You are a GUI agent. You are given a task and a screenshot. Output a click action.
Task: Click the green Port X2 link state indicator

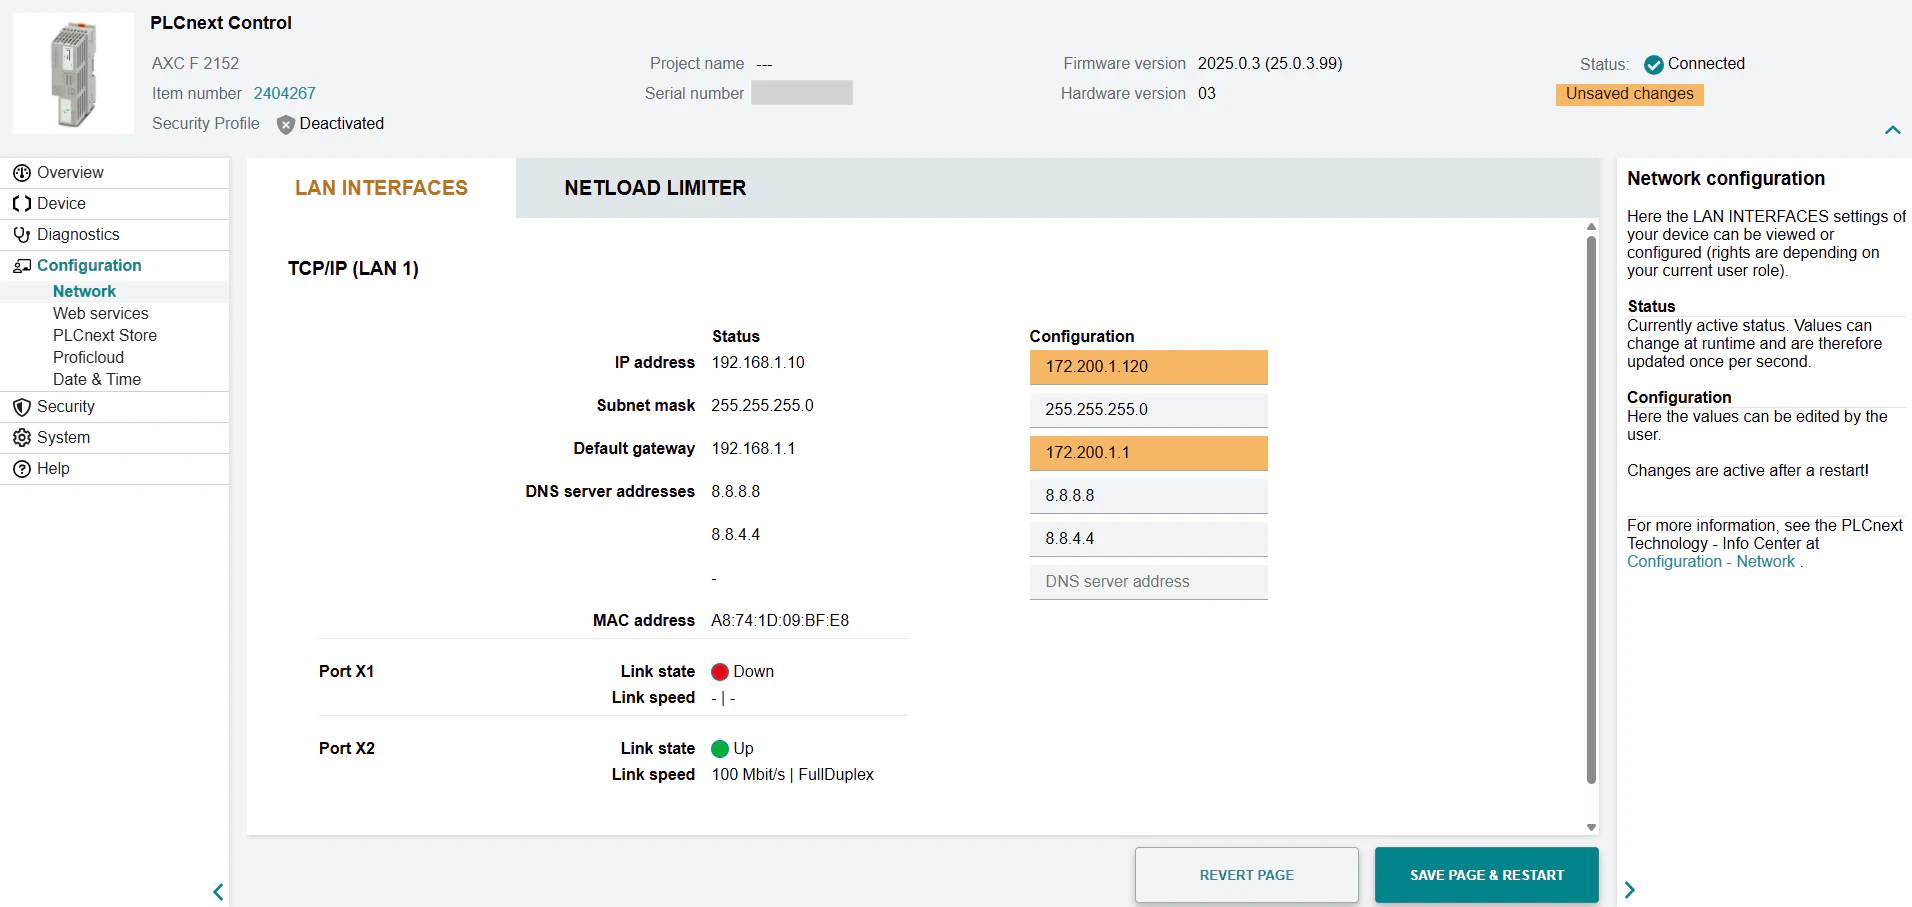point(720,749)
